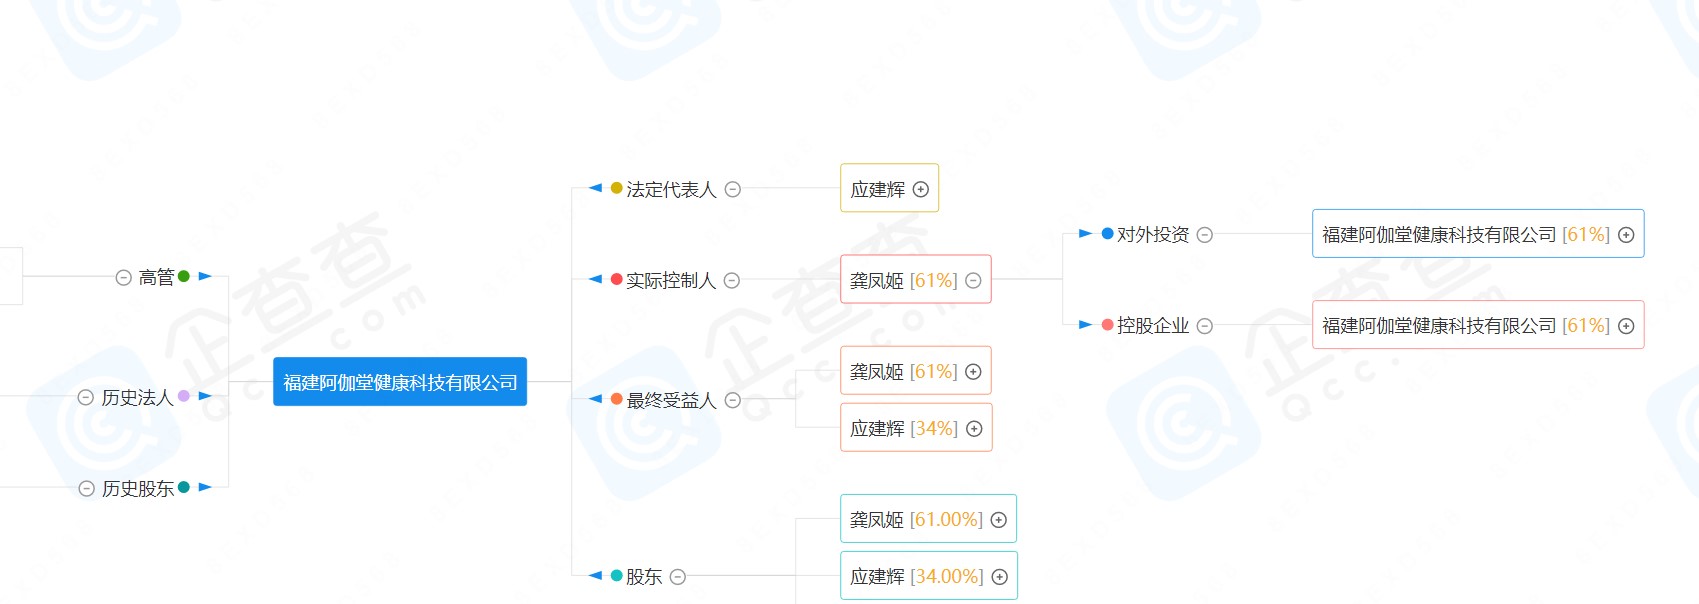Collapse the 法定代表人 branch
Image resolution: width=1699 pixels, height=604 pixels.
733,189
